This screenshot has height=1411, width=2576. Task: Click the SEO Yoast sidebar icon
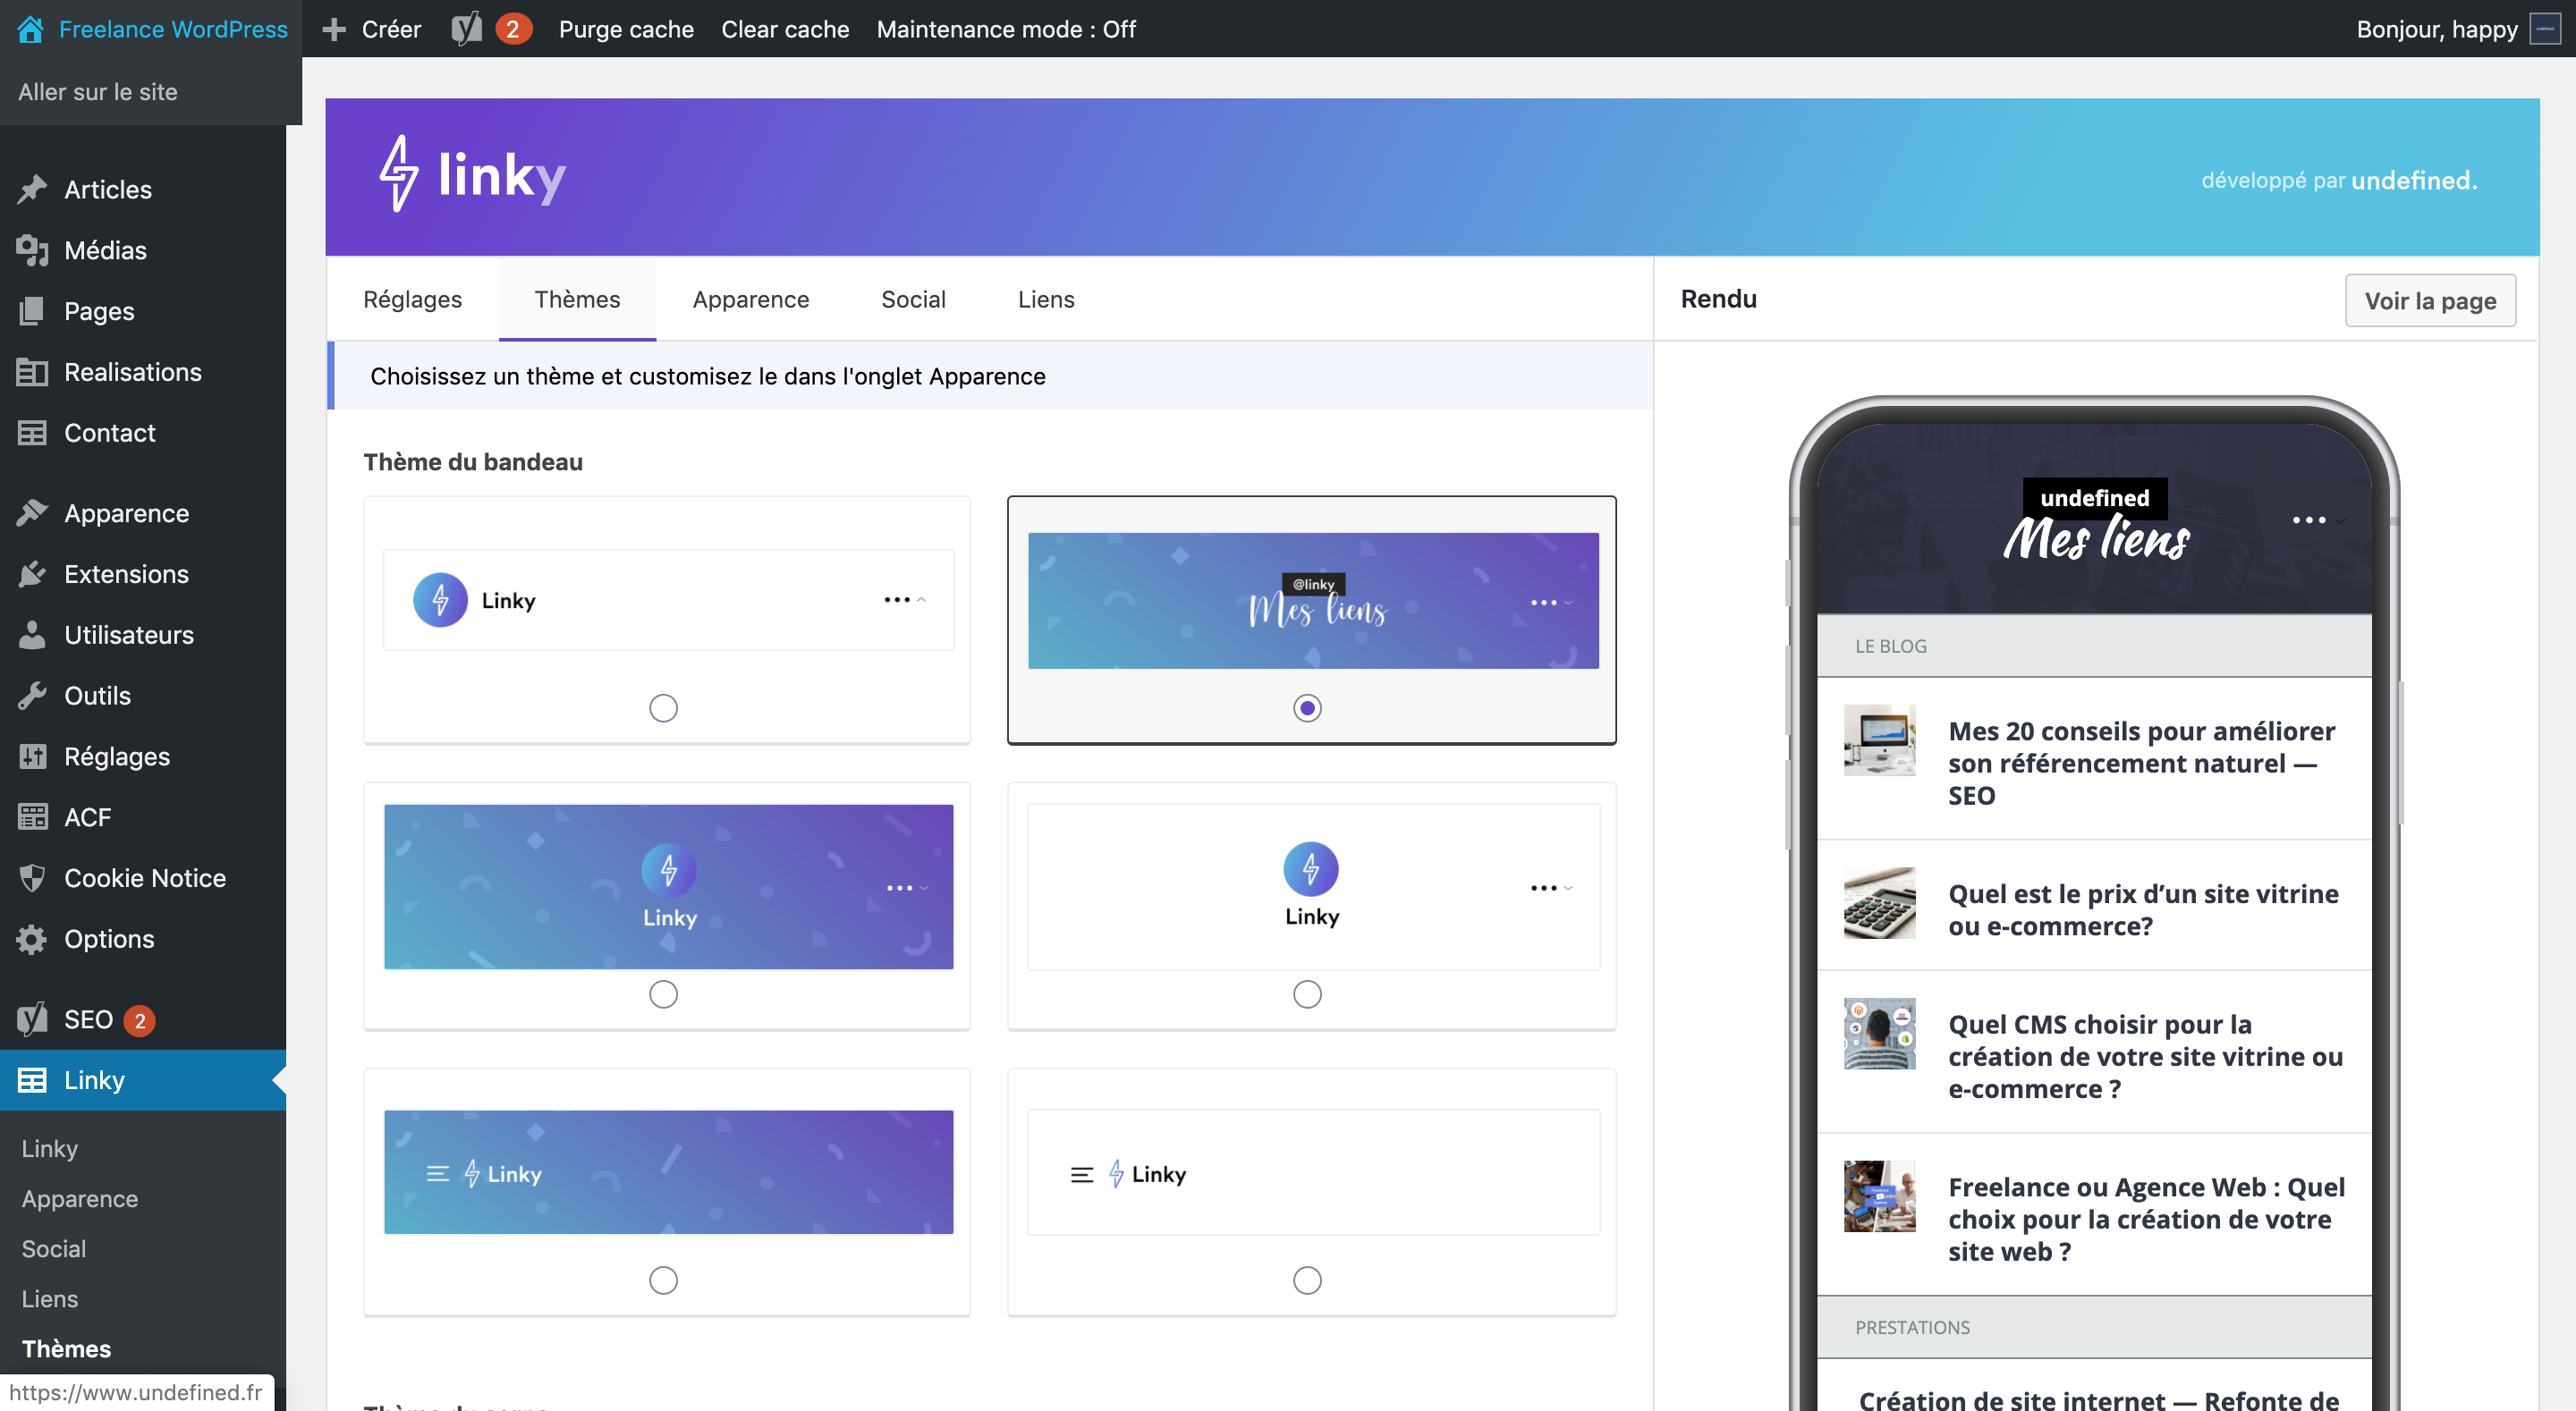tap(32, 1019)
